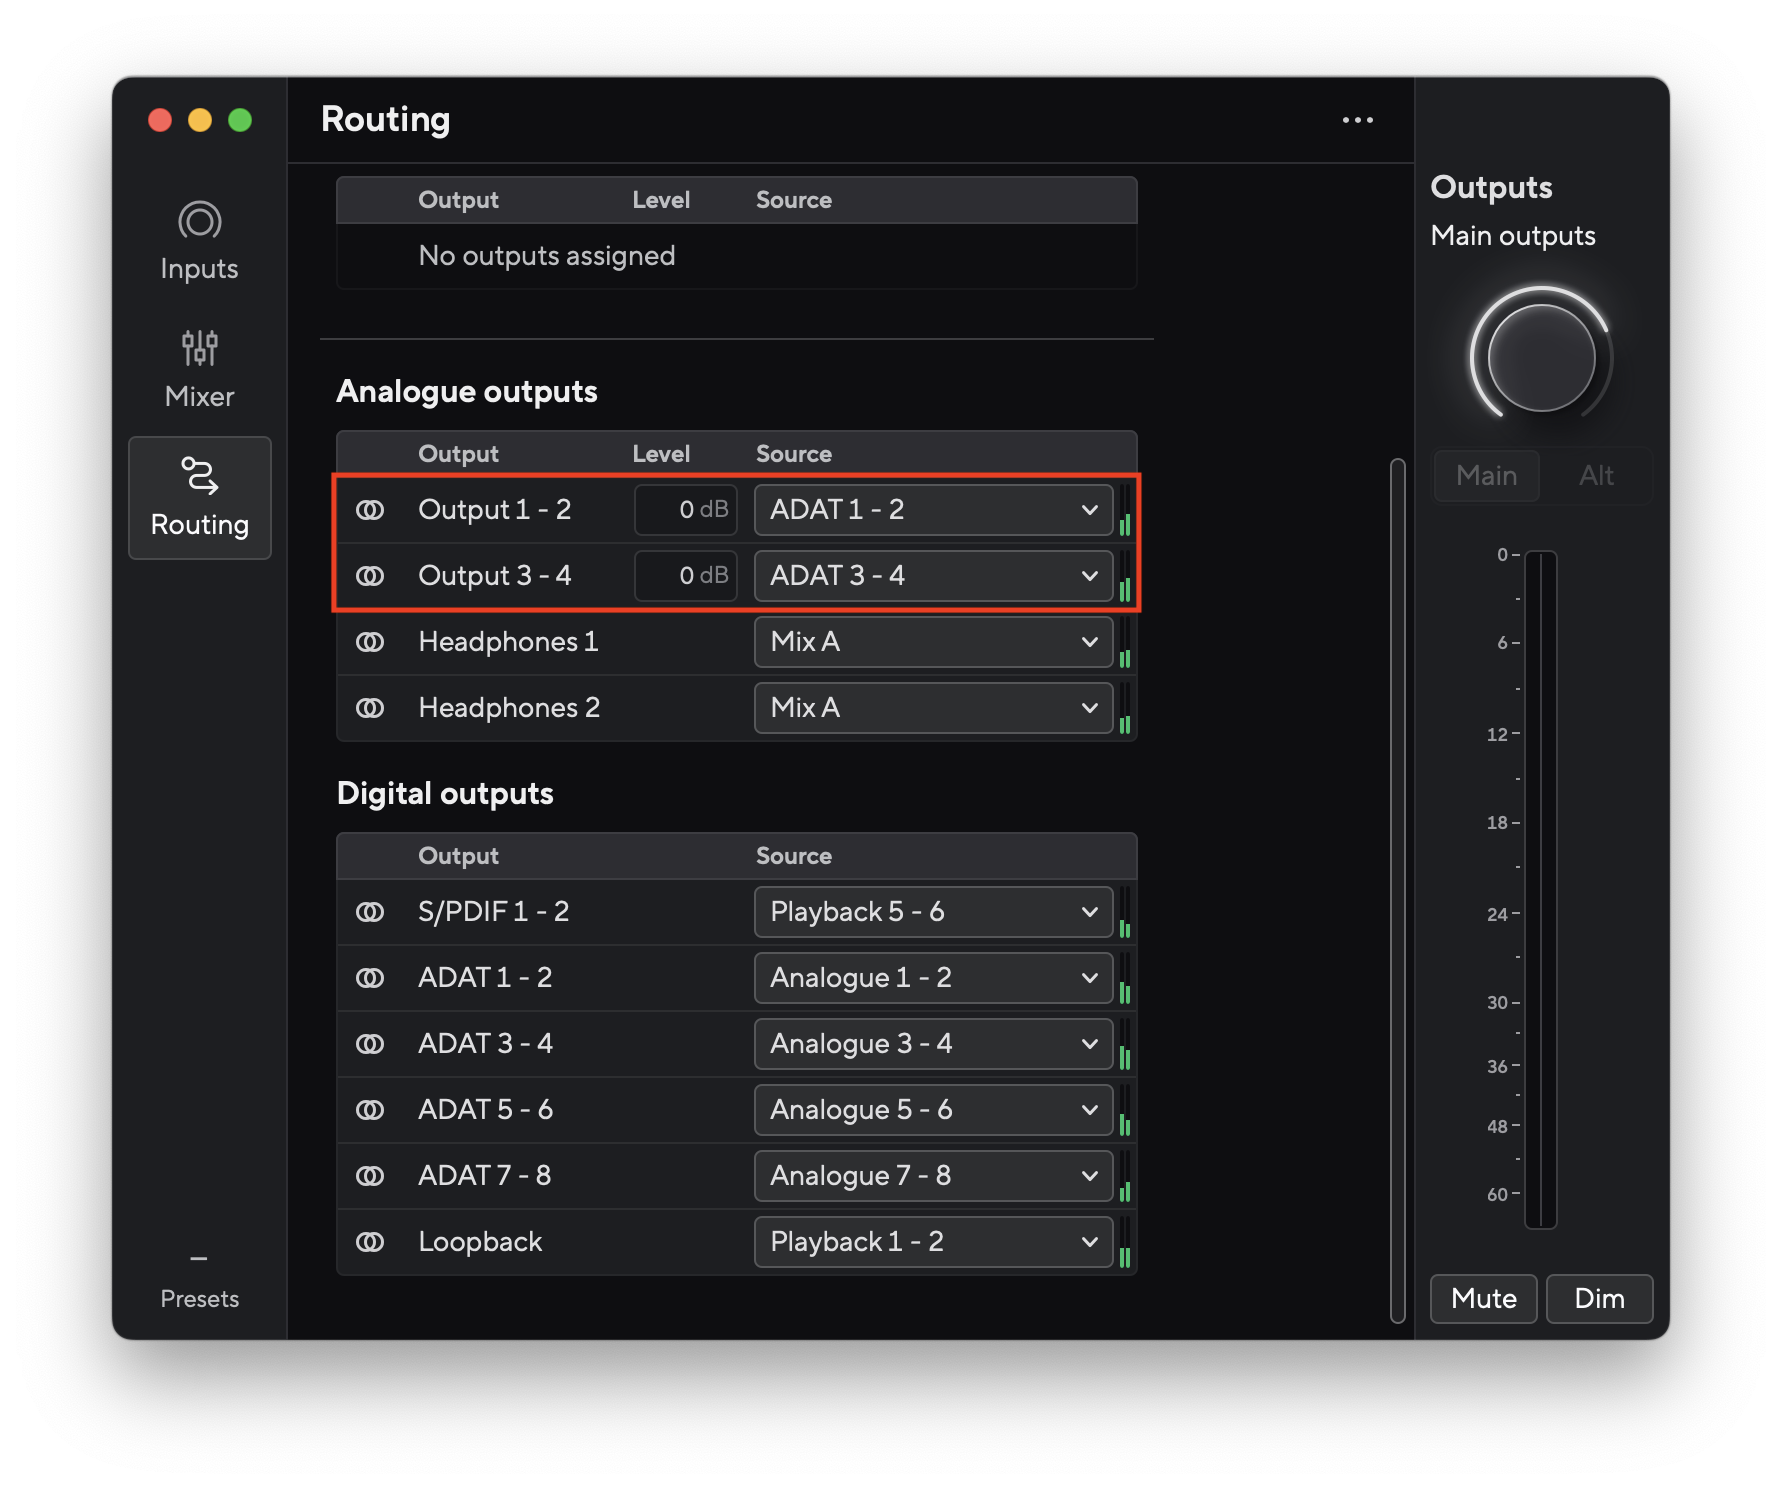Dim the main outputs
Screen dimensions: 1782x1488
pyautogui.click(x=1599, y=1299)
